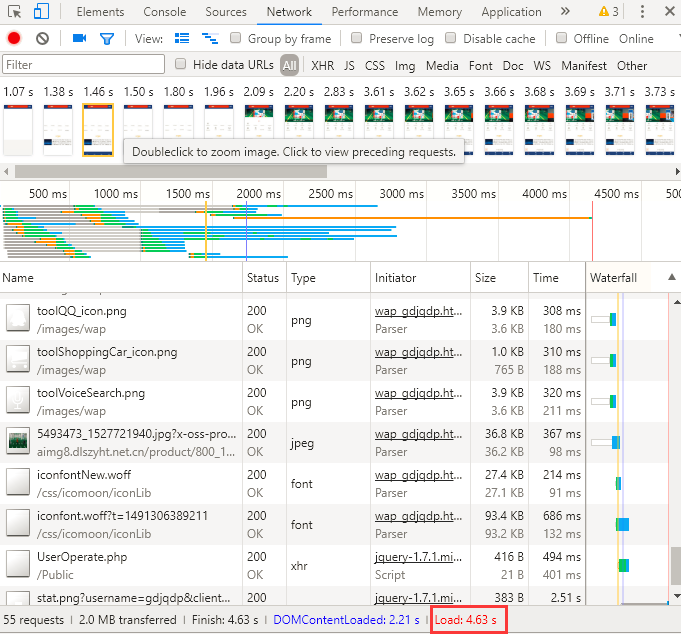Enable Preserve log checkbox

pyautogui.click(x=357, y=38)
